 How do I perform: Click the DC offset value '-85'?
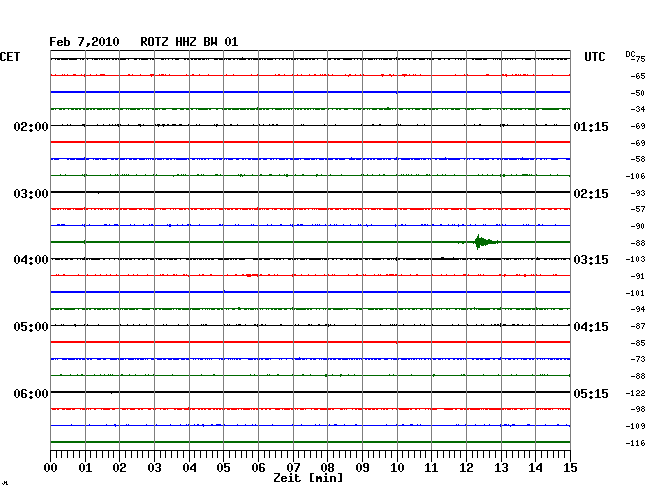639,343
